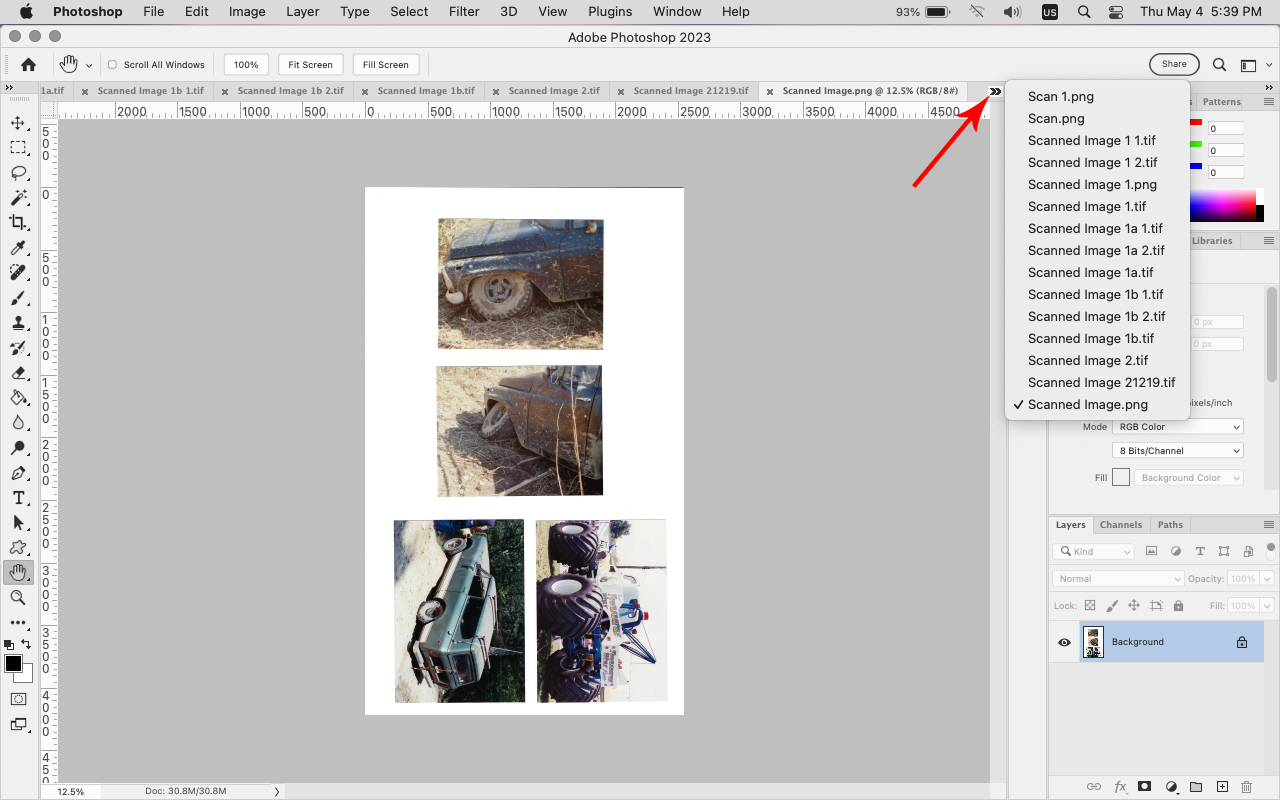Select the Type tool
Screen dimensions: 1280x800
(x=18, y=498)
